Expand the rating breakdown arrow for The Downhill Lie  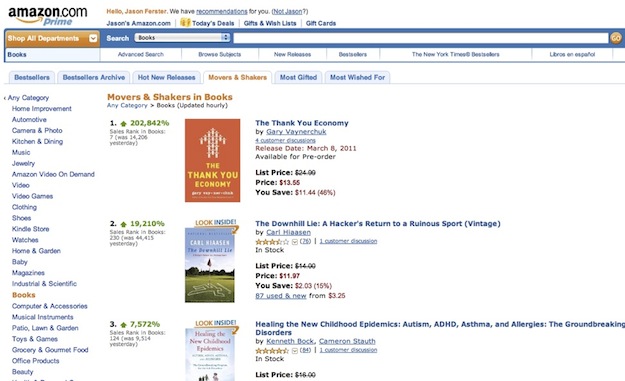click(295, 242)
